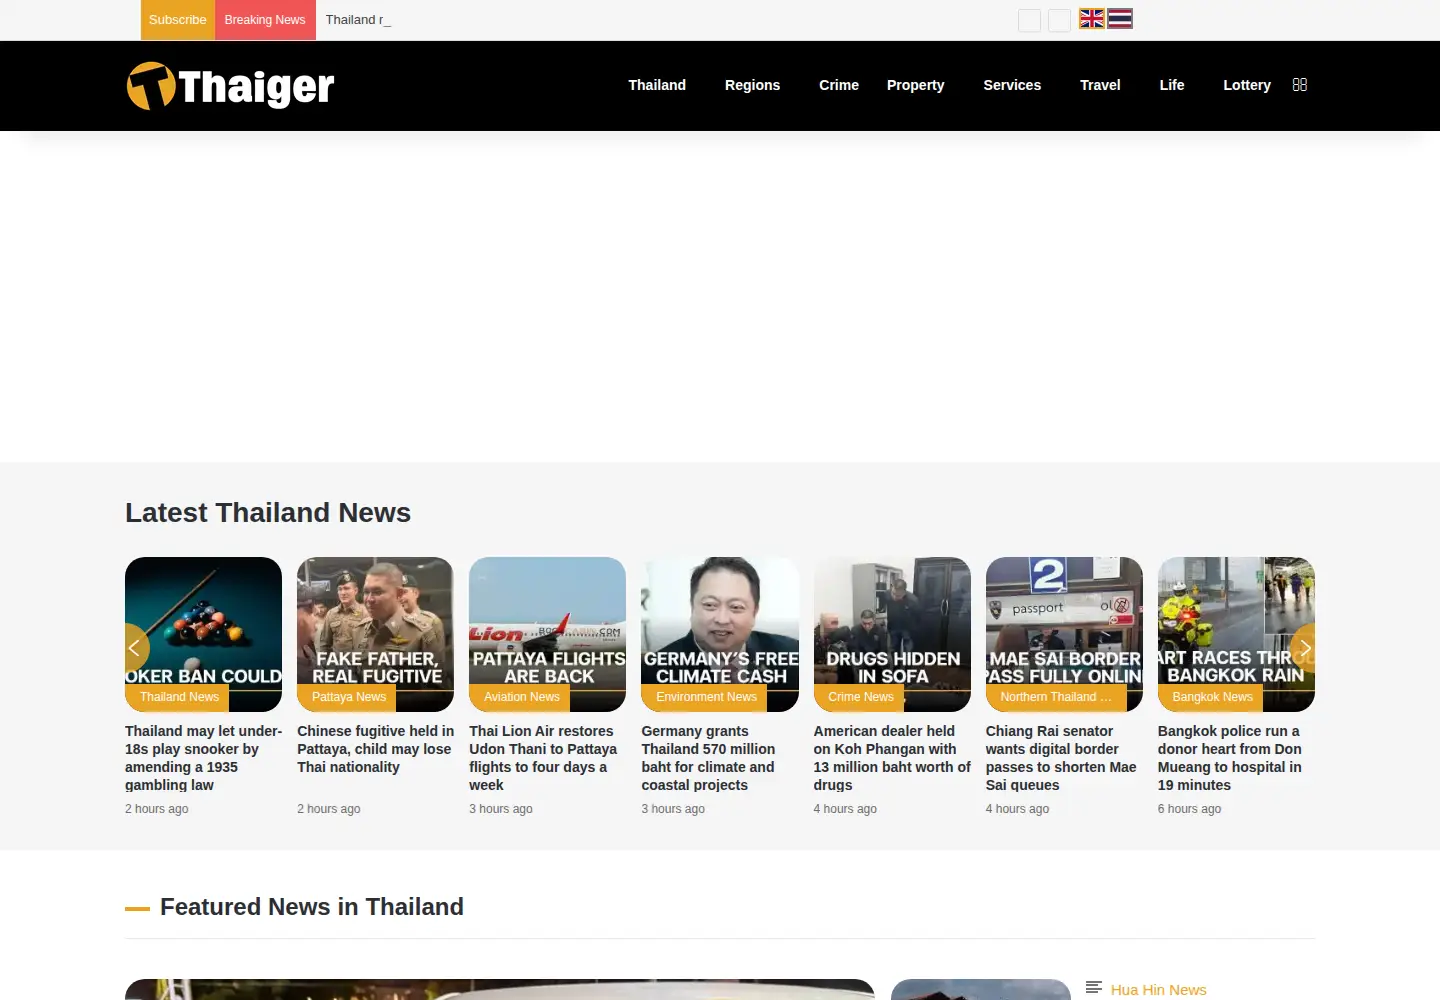Click the Breaking News label
Image resolution: width=1440 pixels, height=1000 pixels.
pyautogui.click(x=265, y=20)
